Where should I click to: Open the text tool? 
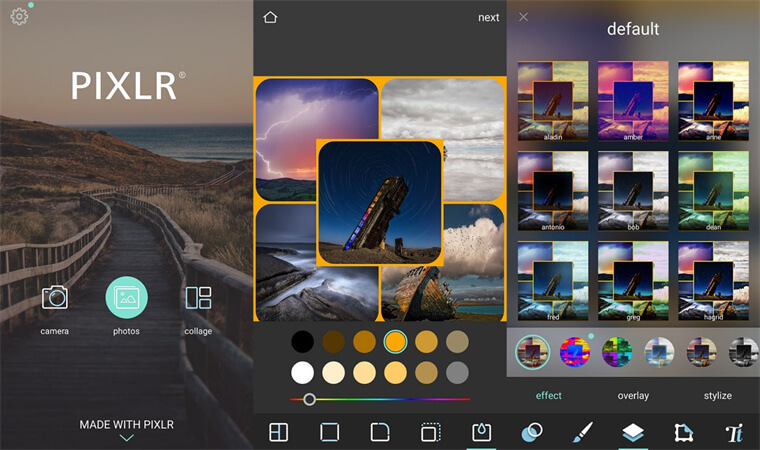[x=734, y=432]
